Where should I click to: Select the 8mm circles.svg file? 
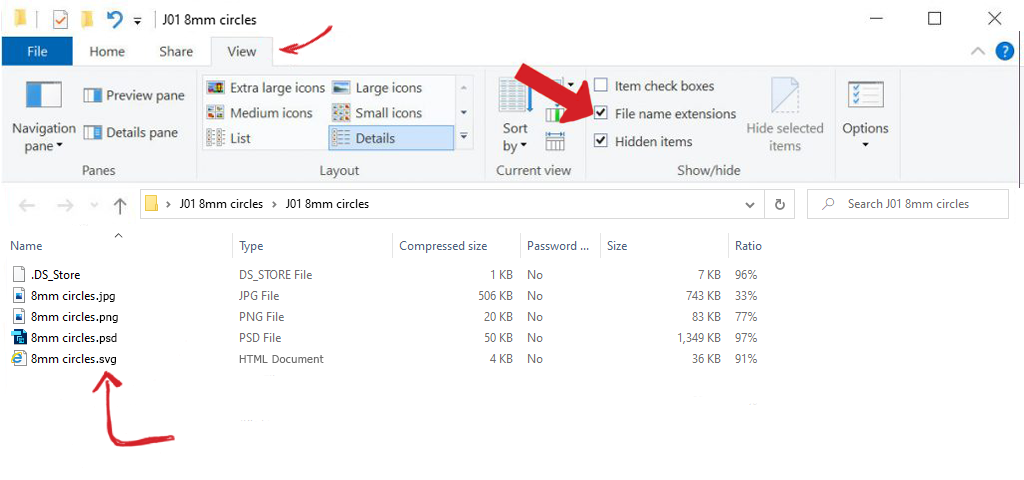[x=74, y=359]
